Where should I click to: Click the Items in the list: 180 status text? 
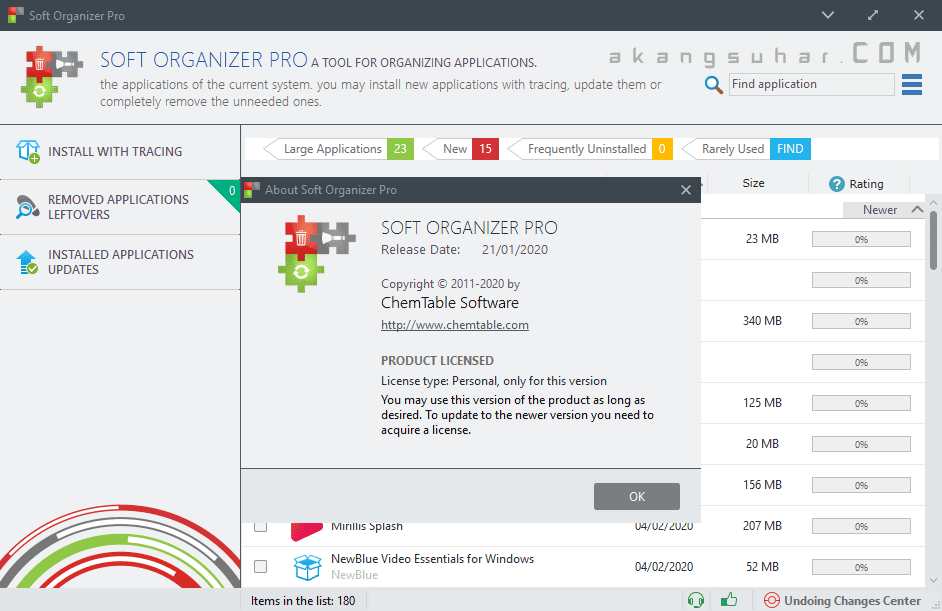click(303, 601)
